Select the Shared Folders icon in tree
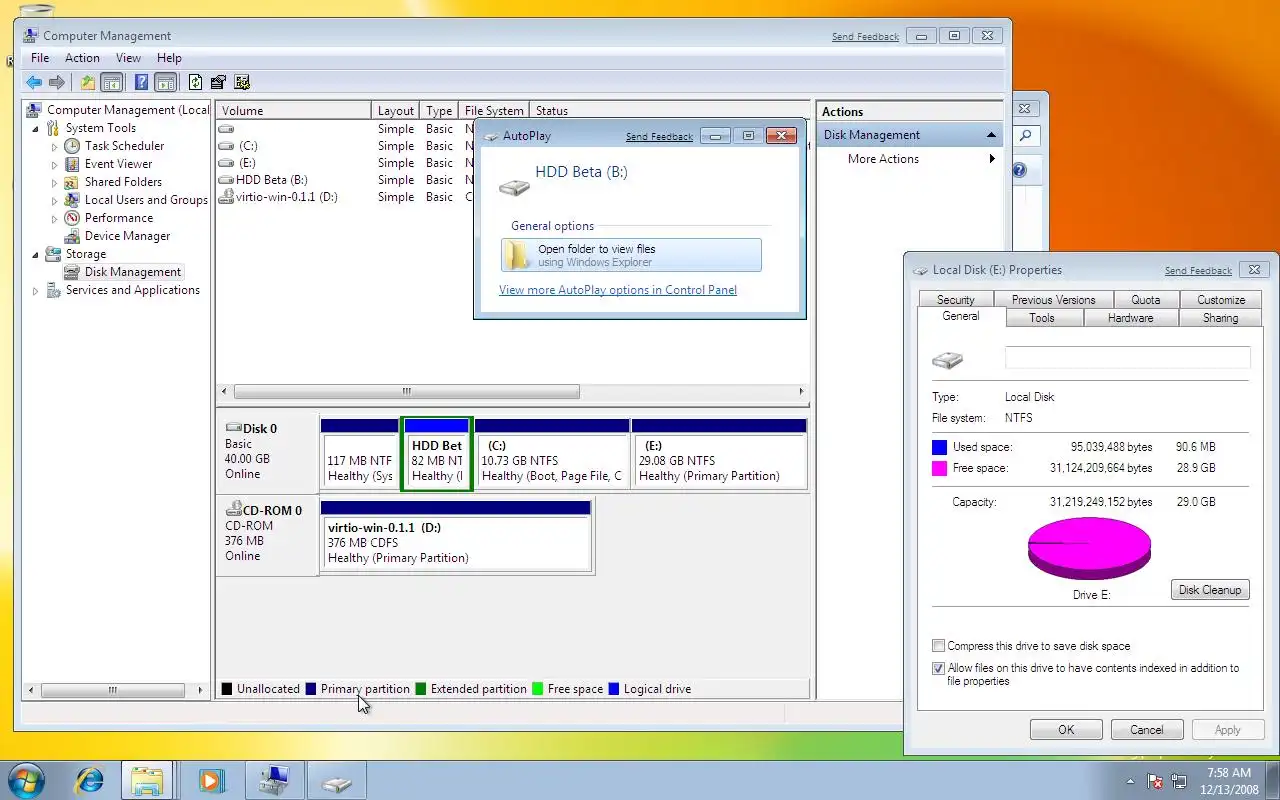Viewport: 1280px width, 800px height. (x=72, y=182)
